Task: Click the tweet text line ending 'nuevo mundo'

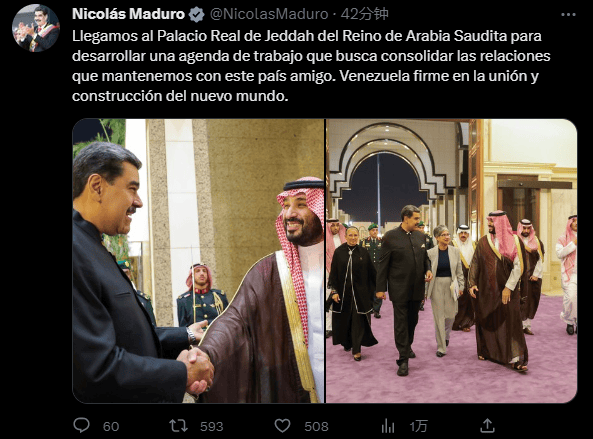Action: (x=180, y=96)
